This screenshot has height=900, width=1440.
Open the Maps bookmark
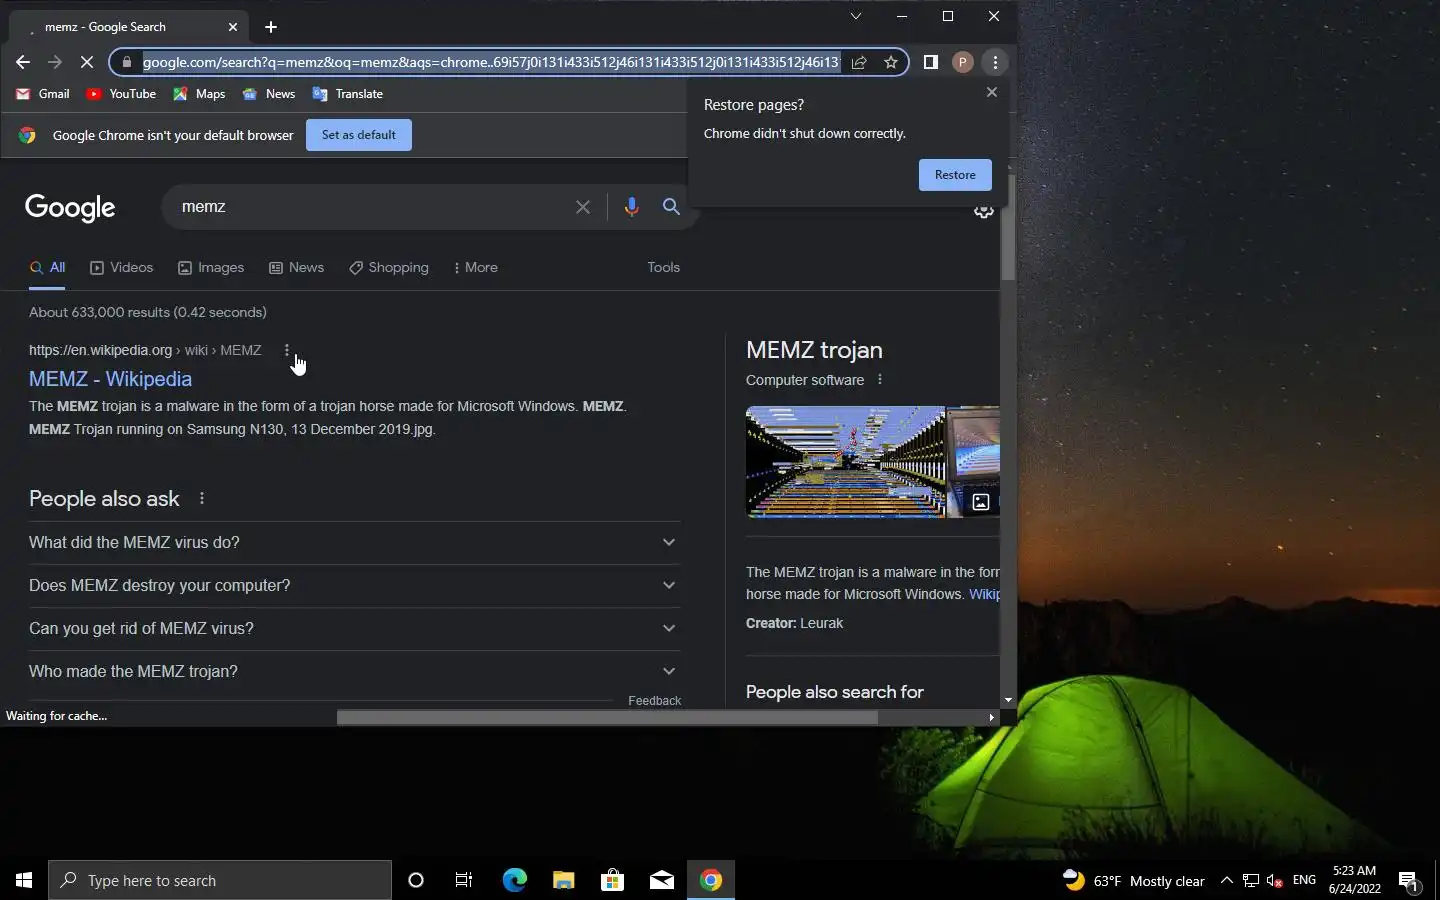(199, 94)
